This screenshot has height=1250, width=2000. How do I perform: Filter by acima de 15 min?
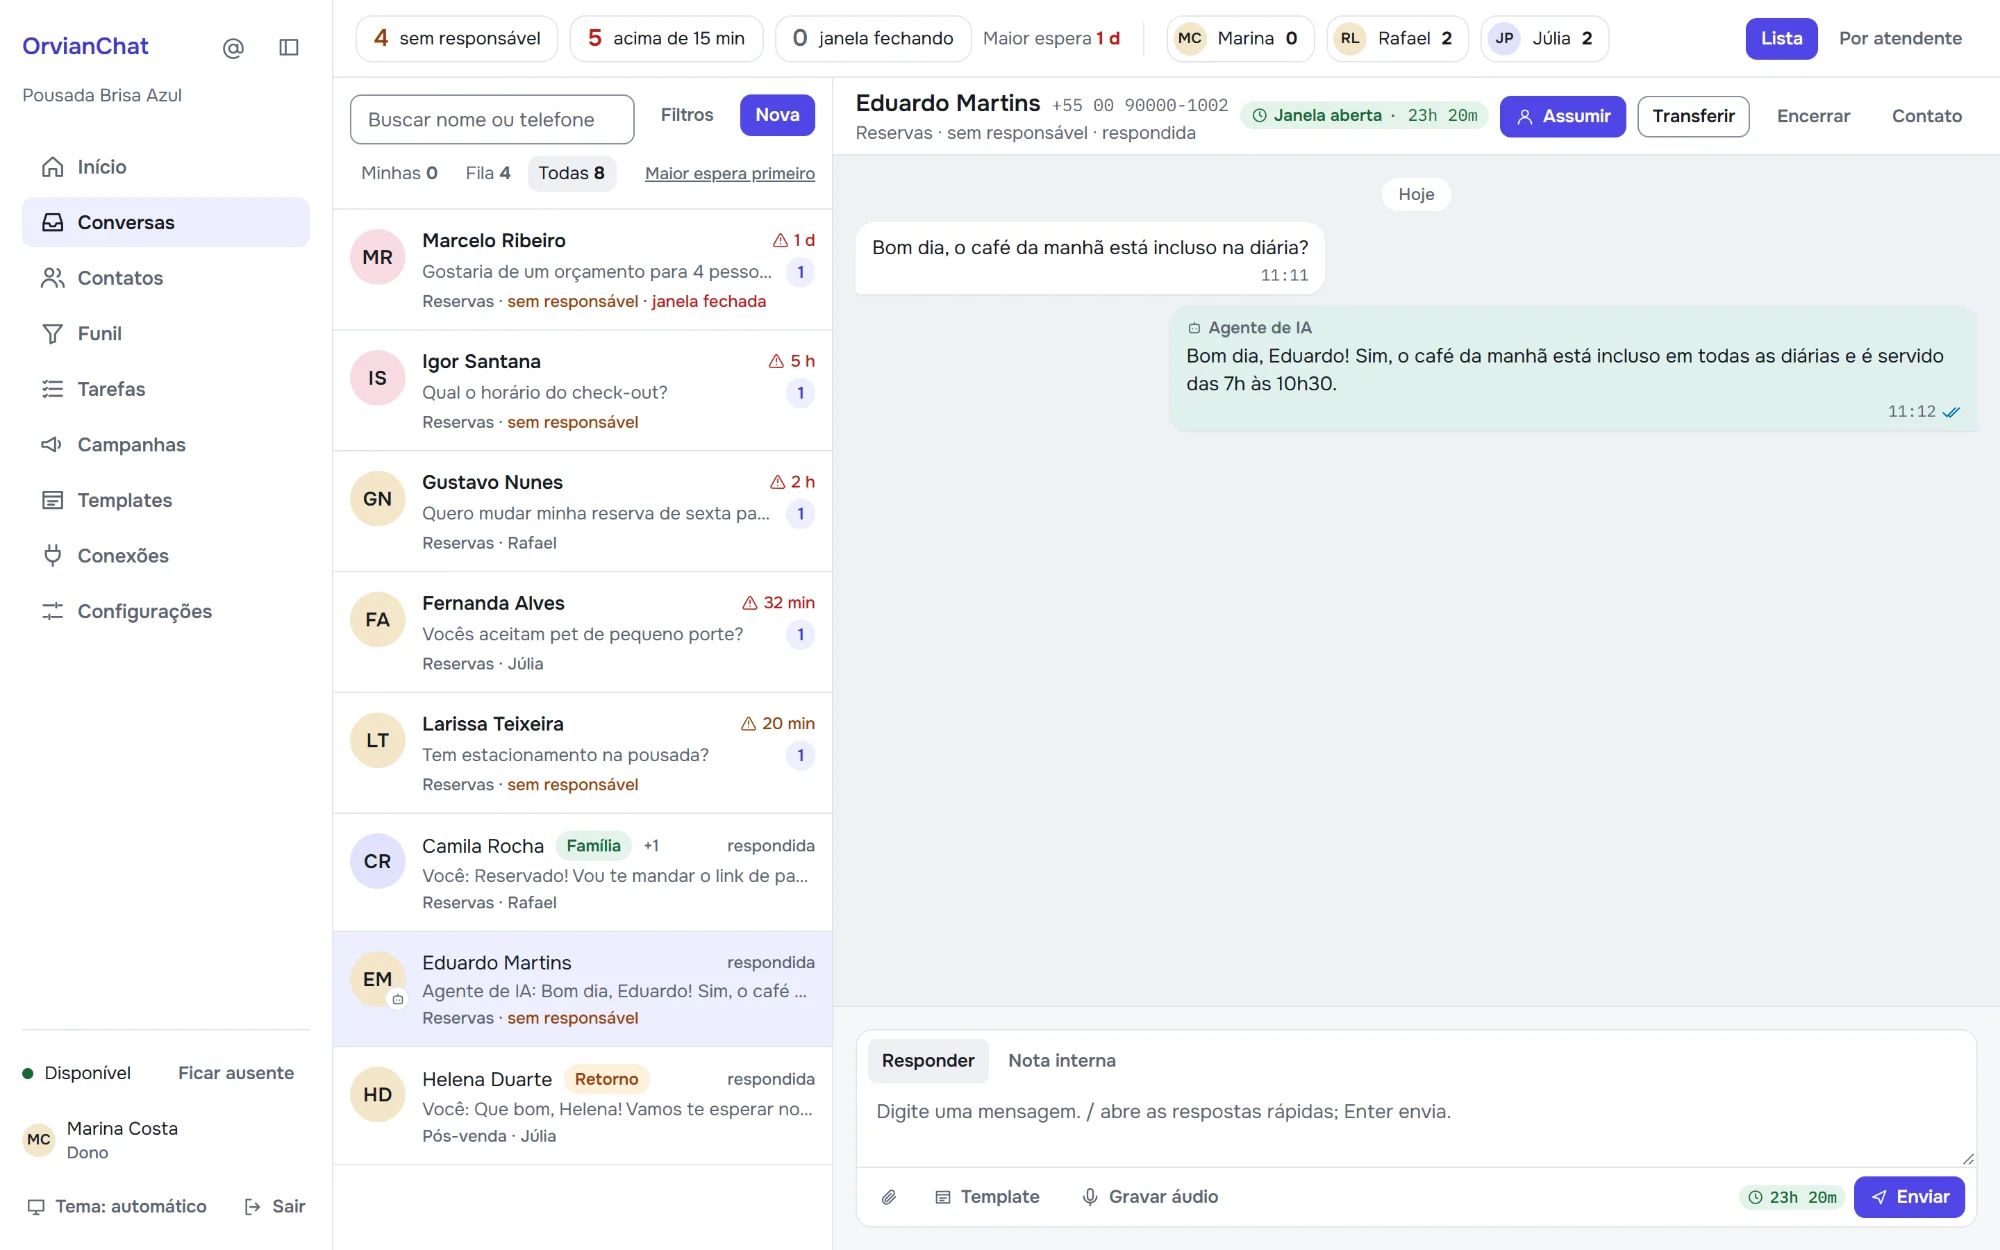[x=666, y=39]
